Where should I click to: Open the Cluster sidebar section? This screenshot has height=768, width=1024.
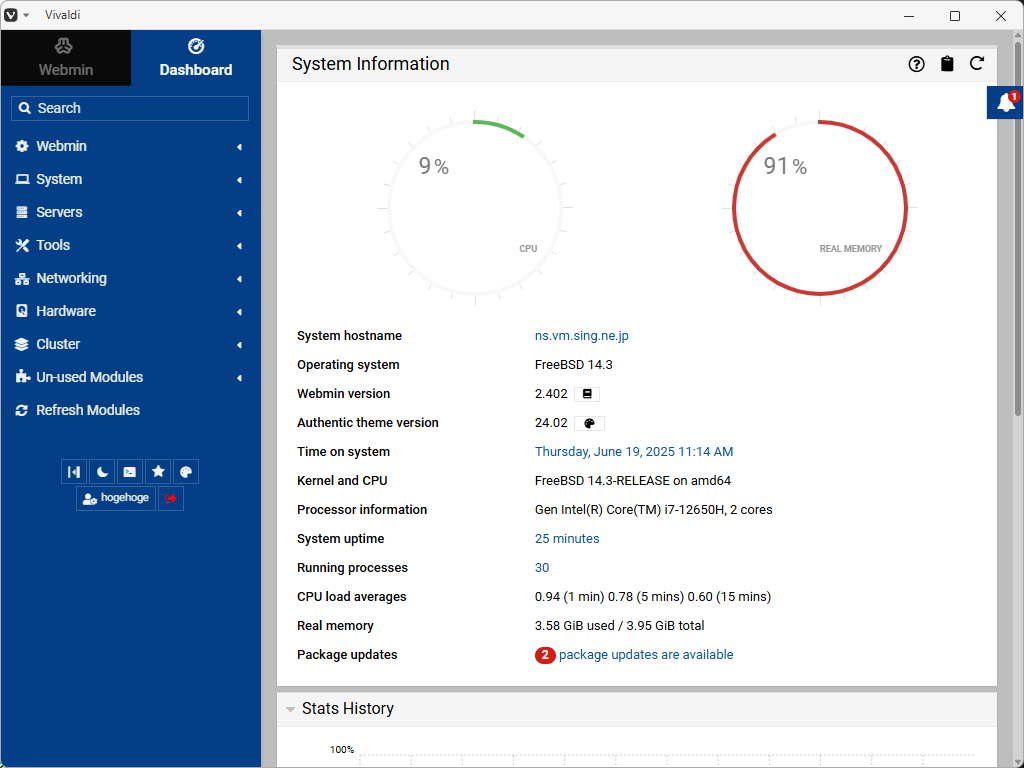tap(130, 344)
